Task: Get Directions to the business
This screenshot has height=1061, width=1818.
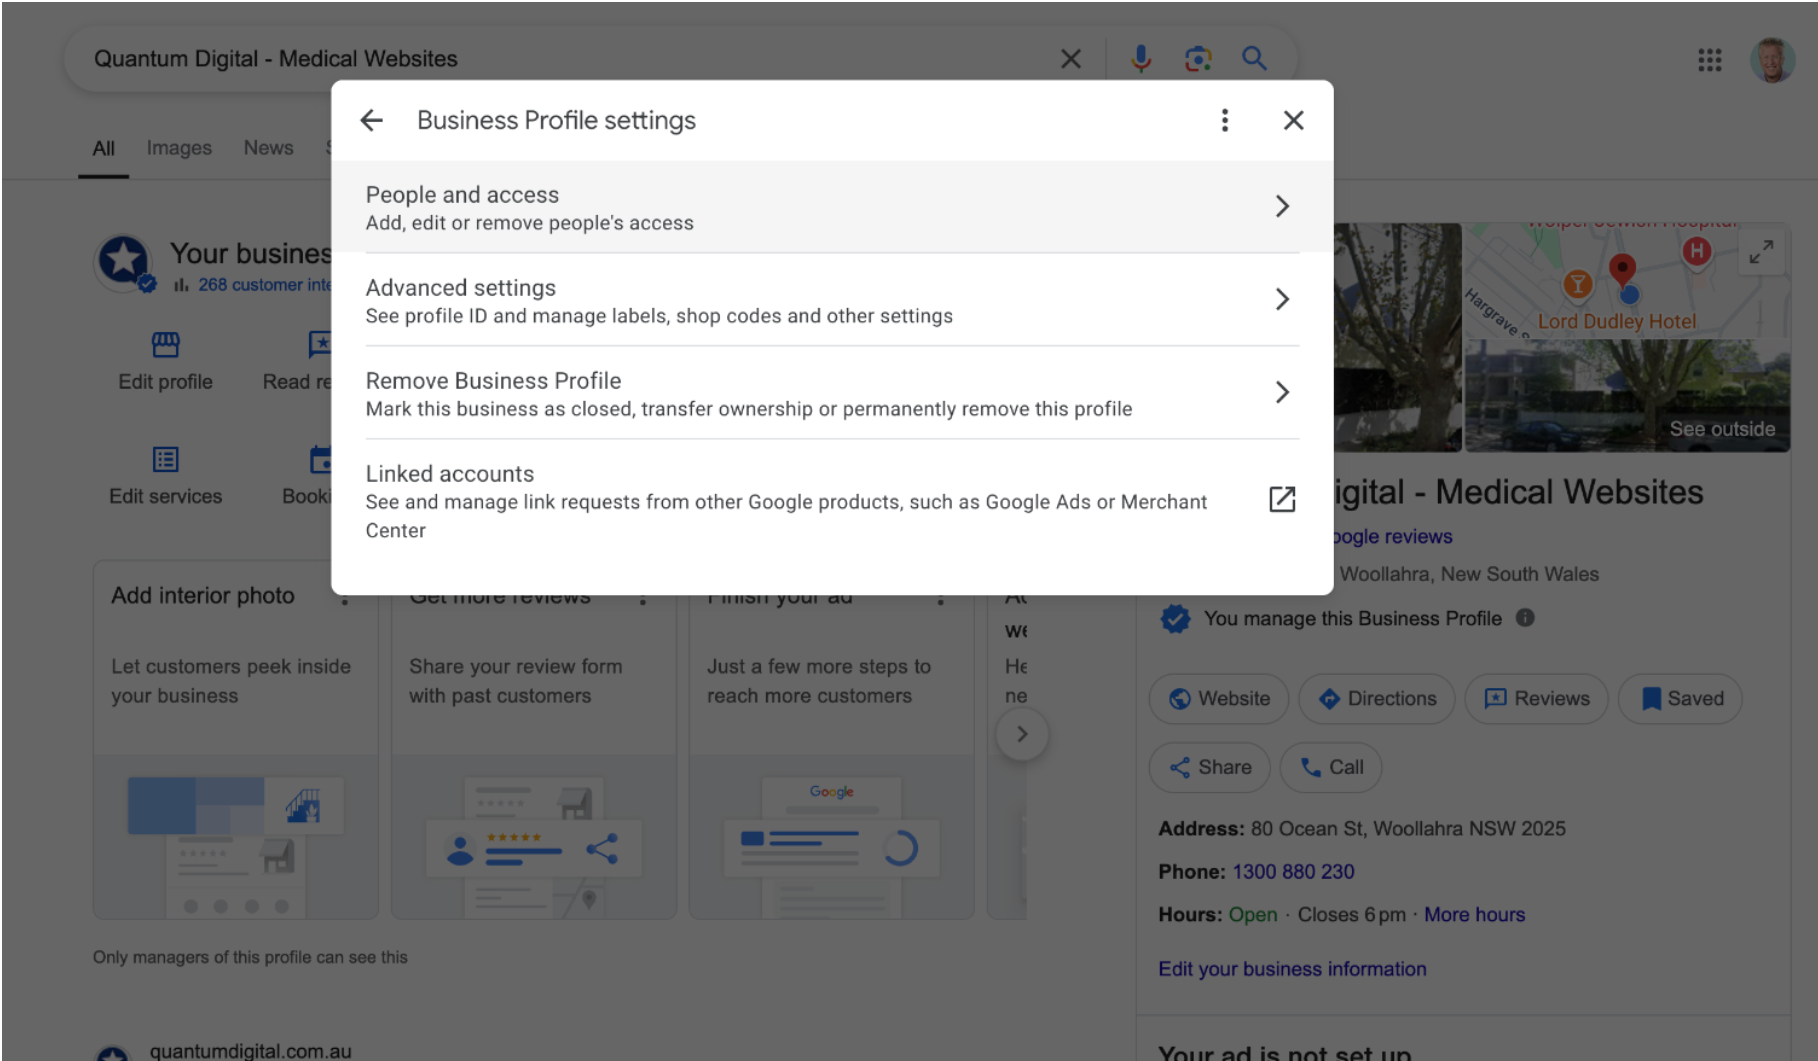Action: pyautogui.click(x=1377, y=699)
